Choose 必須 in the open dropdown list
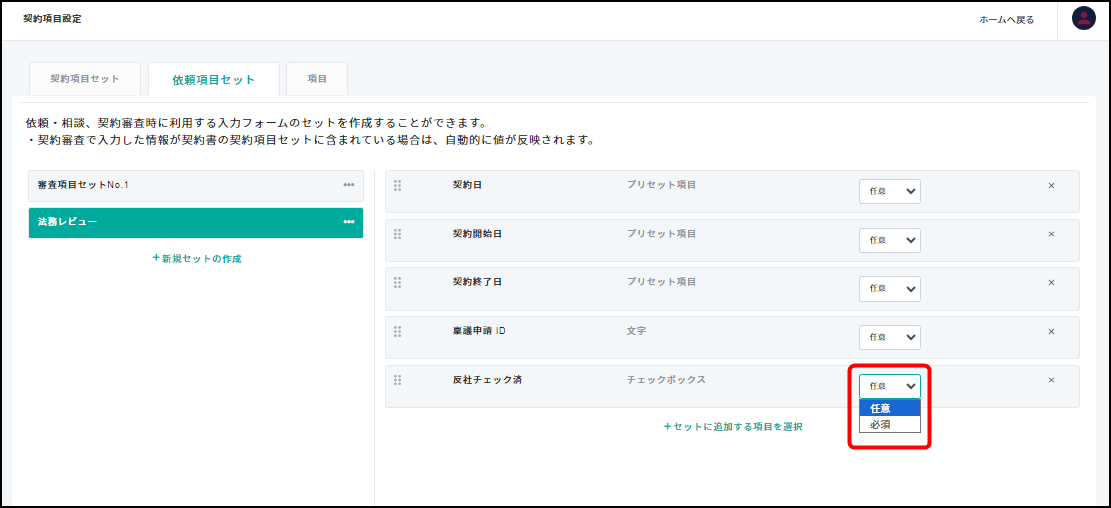1111x508 pixels. (x=890, y=424)
